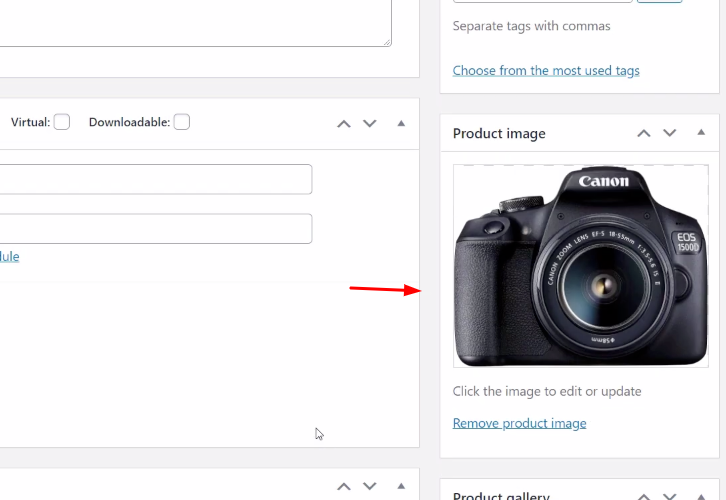Click inside the description text area

pos(194,23)
